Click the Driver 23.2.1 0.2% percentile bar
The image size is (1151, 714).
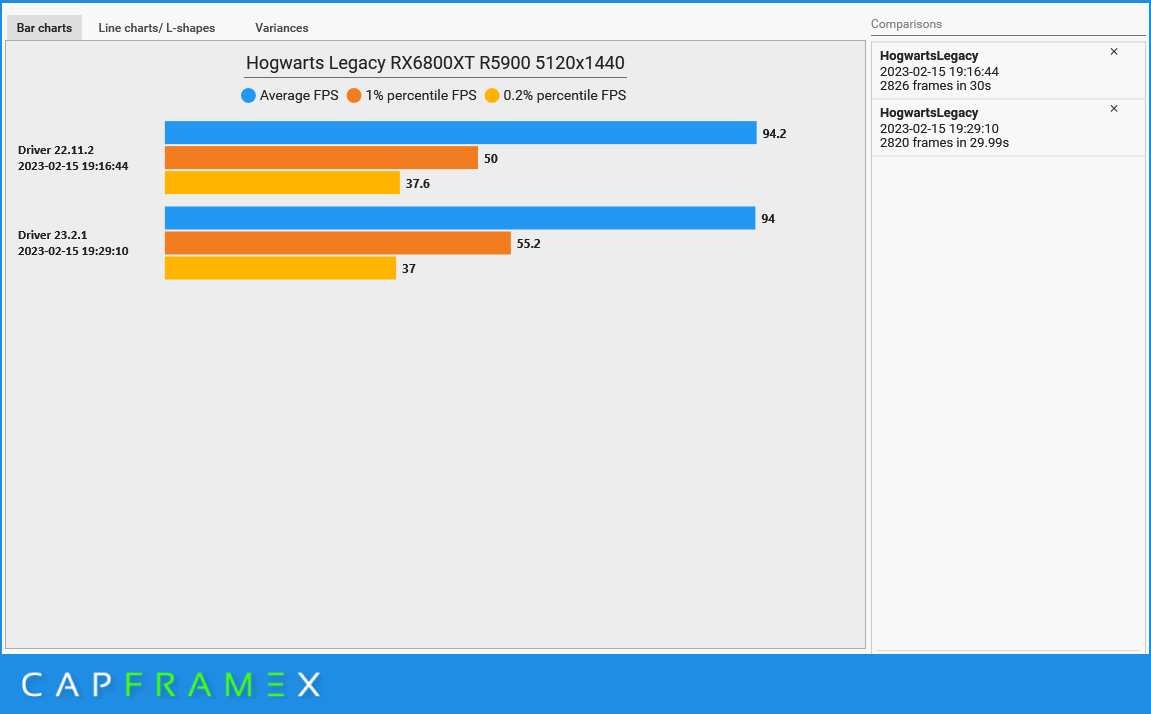point(280,268)
